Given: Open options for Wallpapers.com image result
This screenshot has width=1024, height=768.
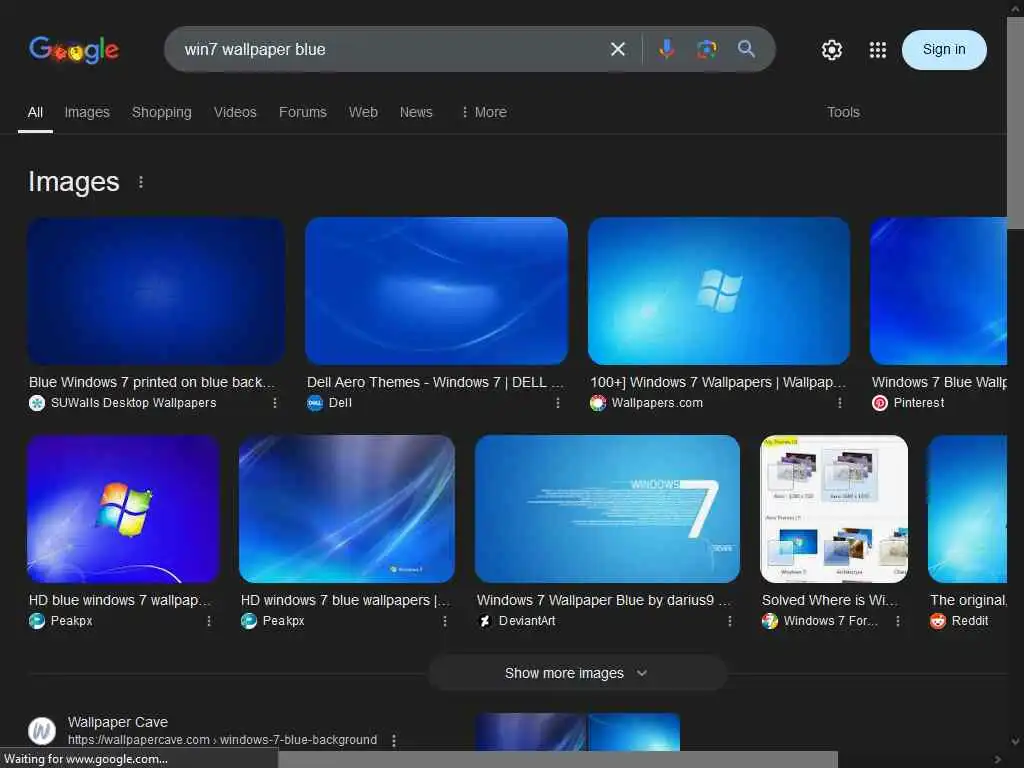Looking at the screenshot, I should (840, 403).
